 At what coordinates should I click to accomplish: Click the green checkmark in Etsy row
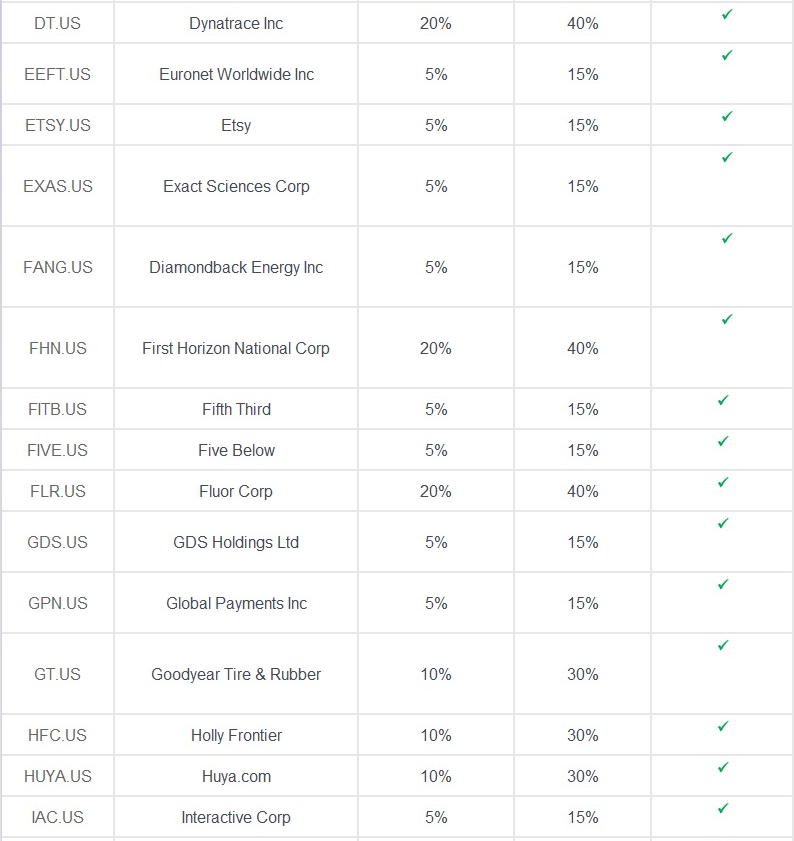pos(727,116)
